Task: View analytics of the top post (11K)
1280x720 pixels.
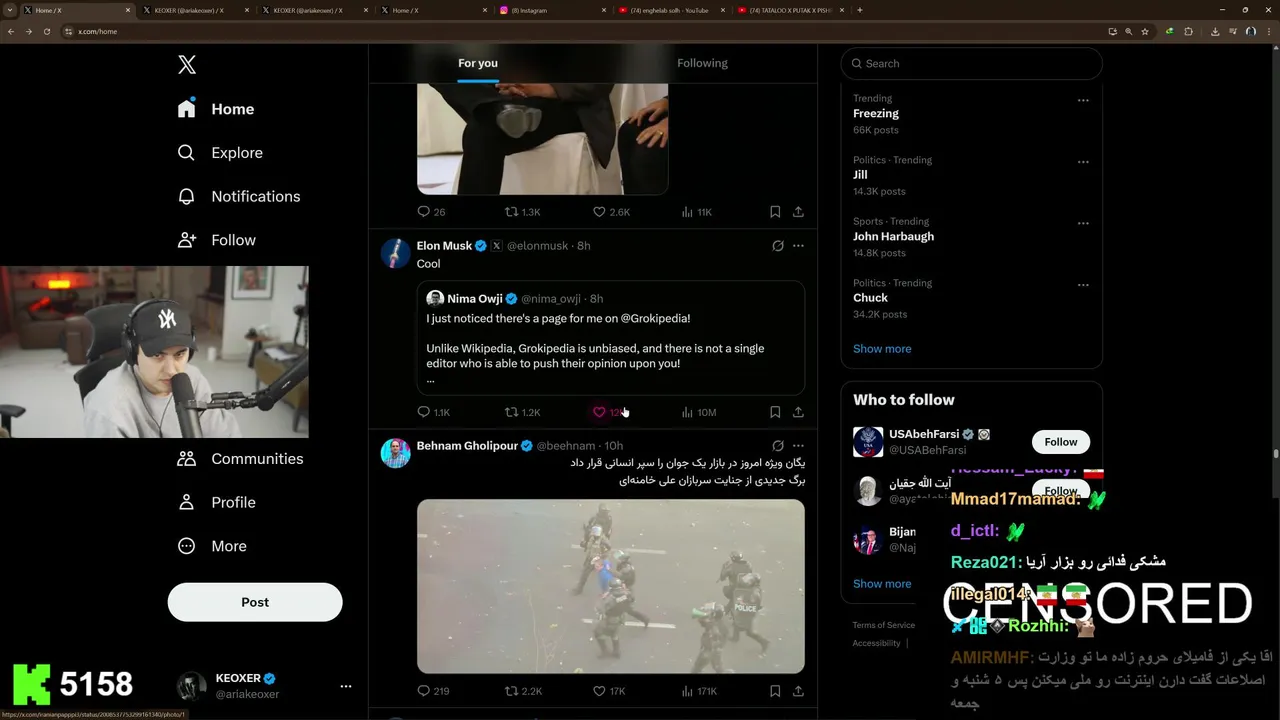Action: (696, 212)
